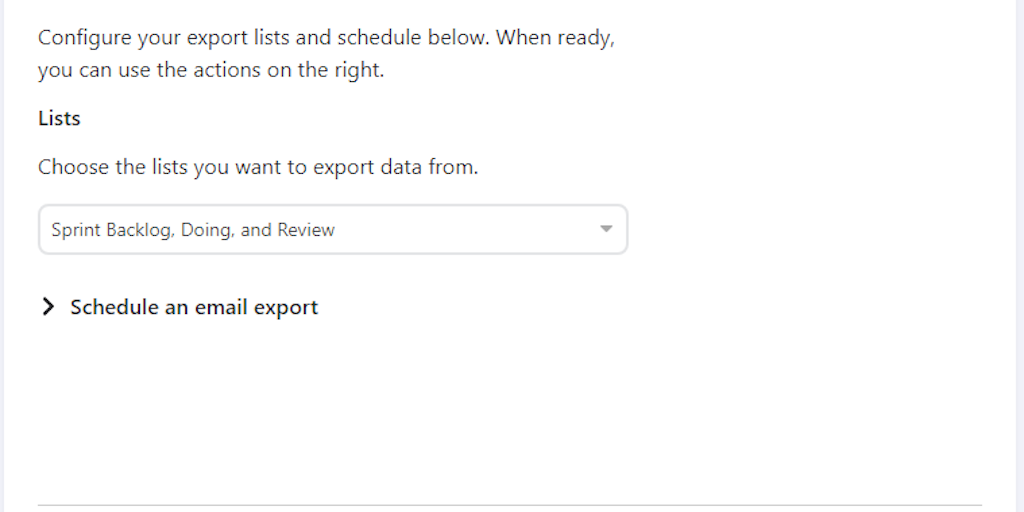1024x512 pixels.
Task: Click 'When ready,' in the intro text
Action: click(555, 39)
